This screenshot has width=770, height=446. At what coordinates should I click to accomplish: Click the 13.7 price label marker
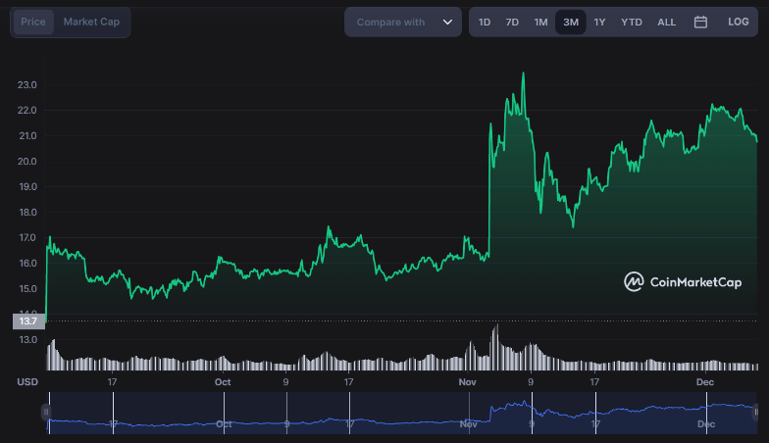(x=26, y=321)
